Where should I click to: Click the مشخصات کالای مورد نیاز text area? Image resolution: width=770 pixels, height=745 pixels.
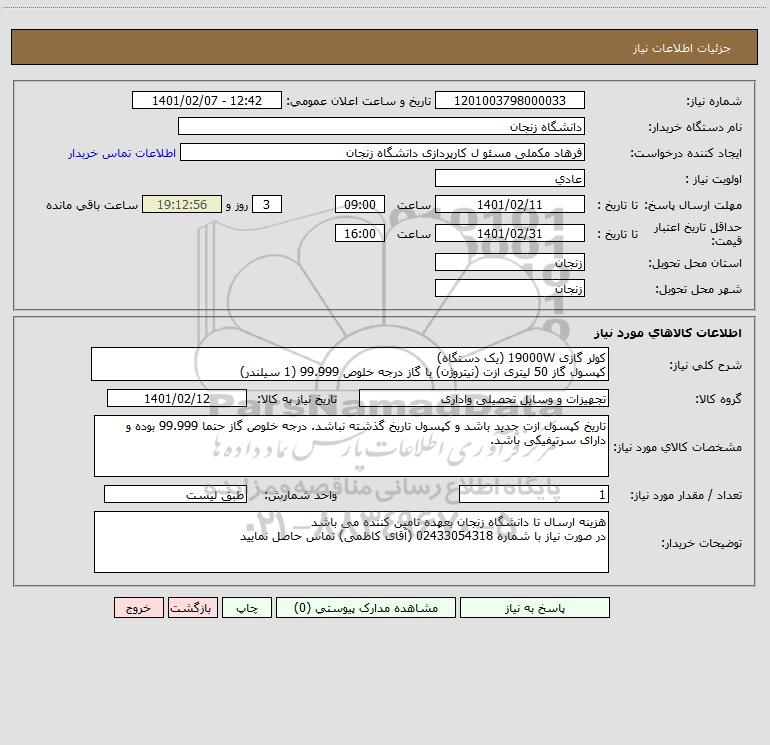click(351, 446)
